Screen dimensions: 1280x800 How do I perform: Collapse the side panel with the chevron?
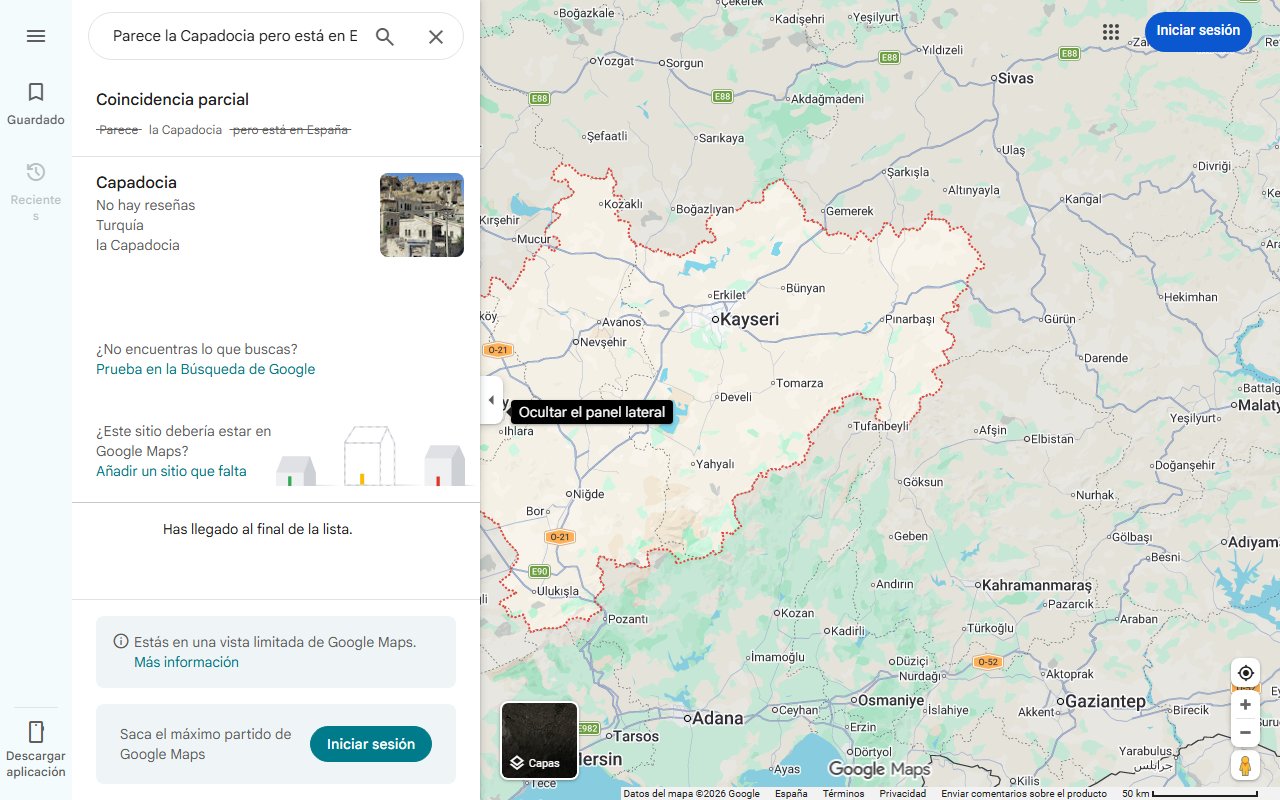(492, 399)
